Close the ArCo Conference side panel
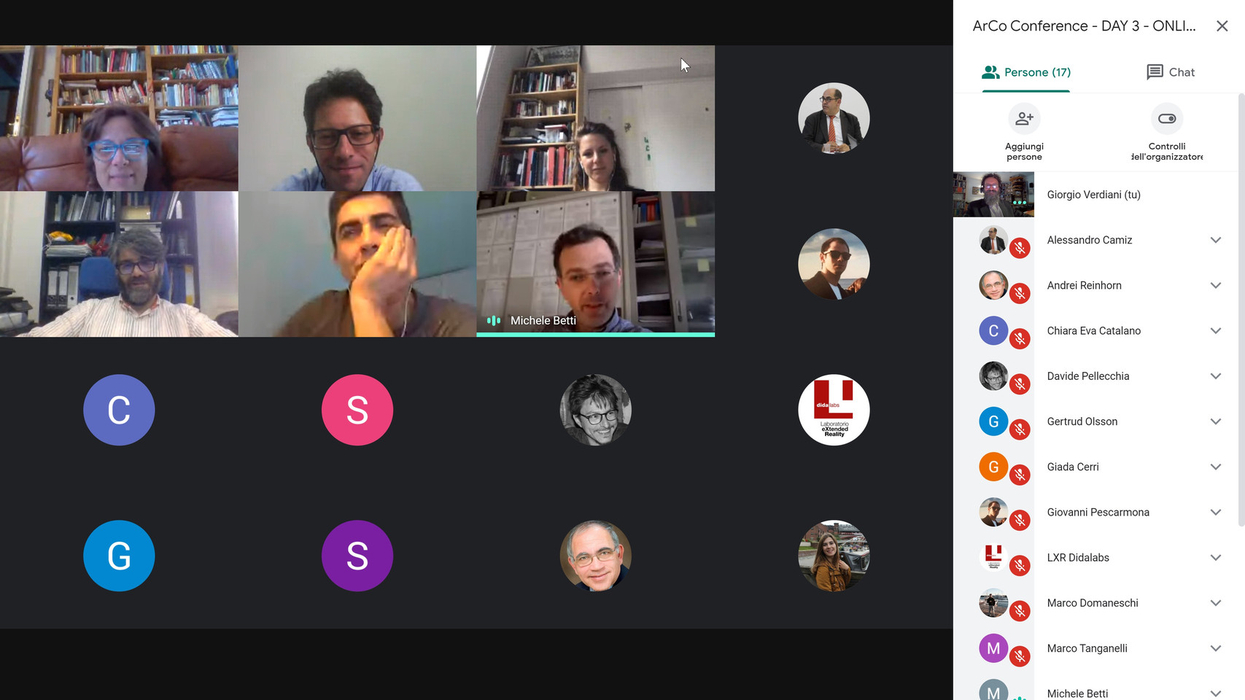 click(1222, 26)
